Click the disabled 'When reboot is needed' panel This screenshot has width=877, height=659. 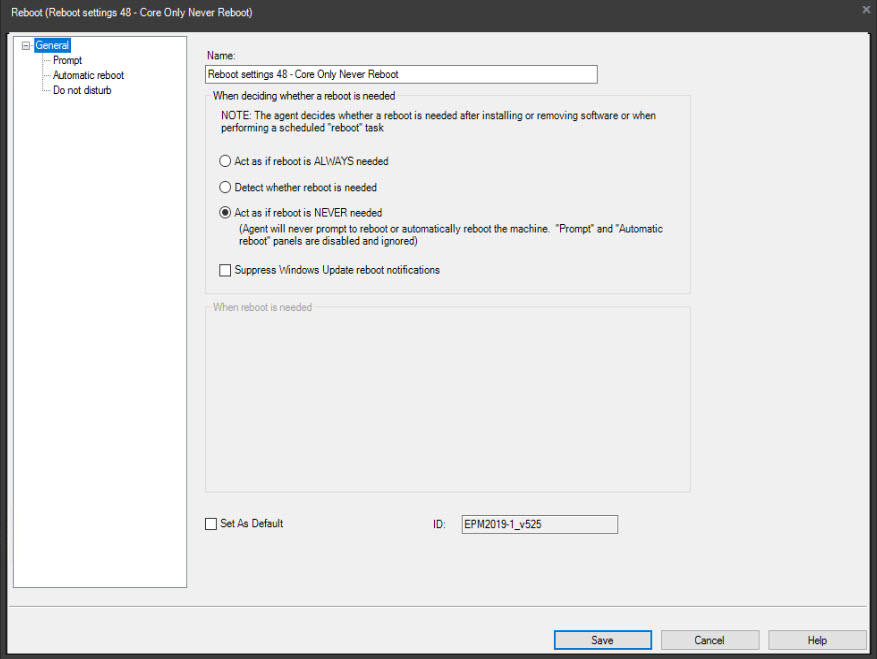click(447, 398)
